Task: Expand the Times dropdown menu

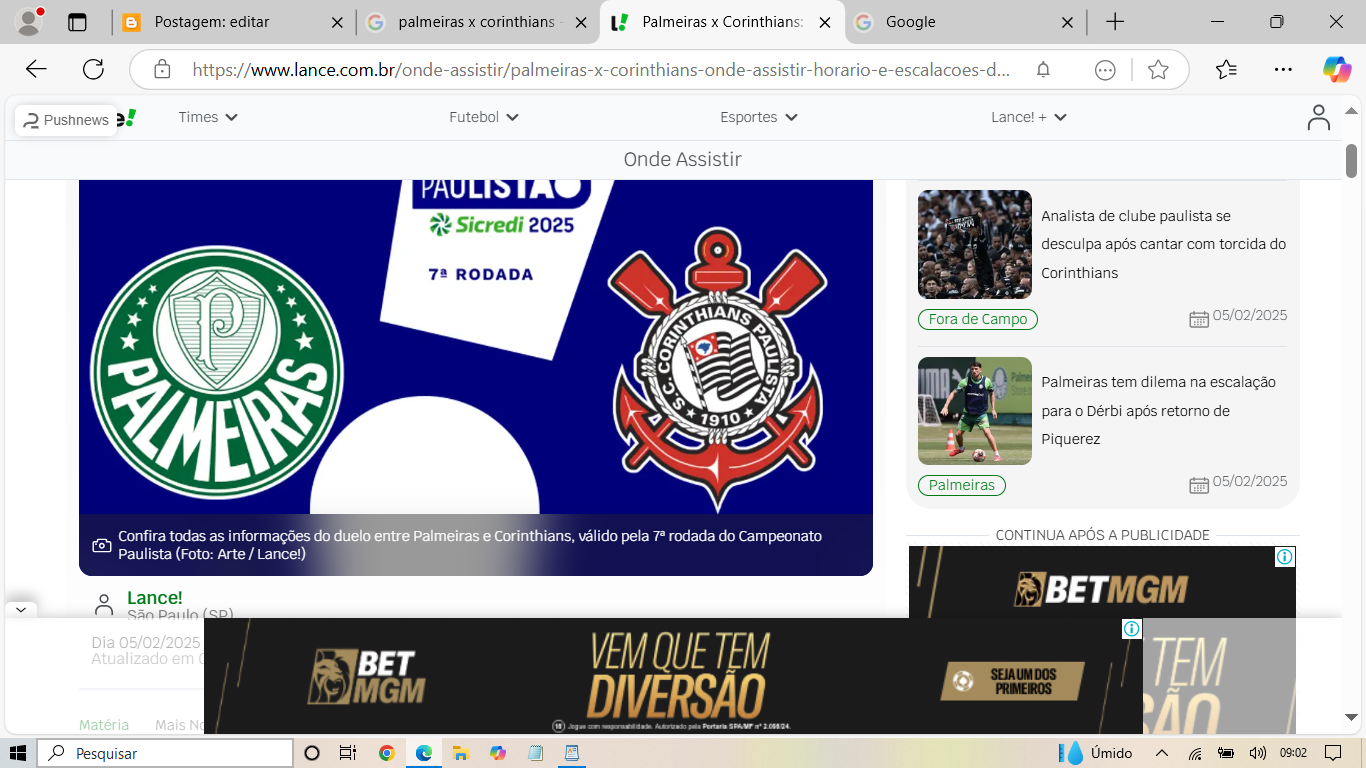Action: coord(208,117)
